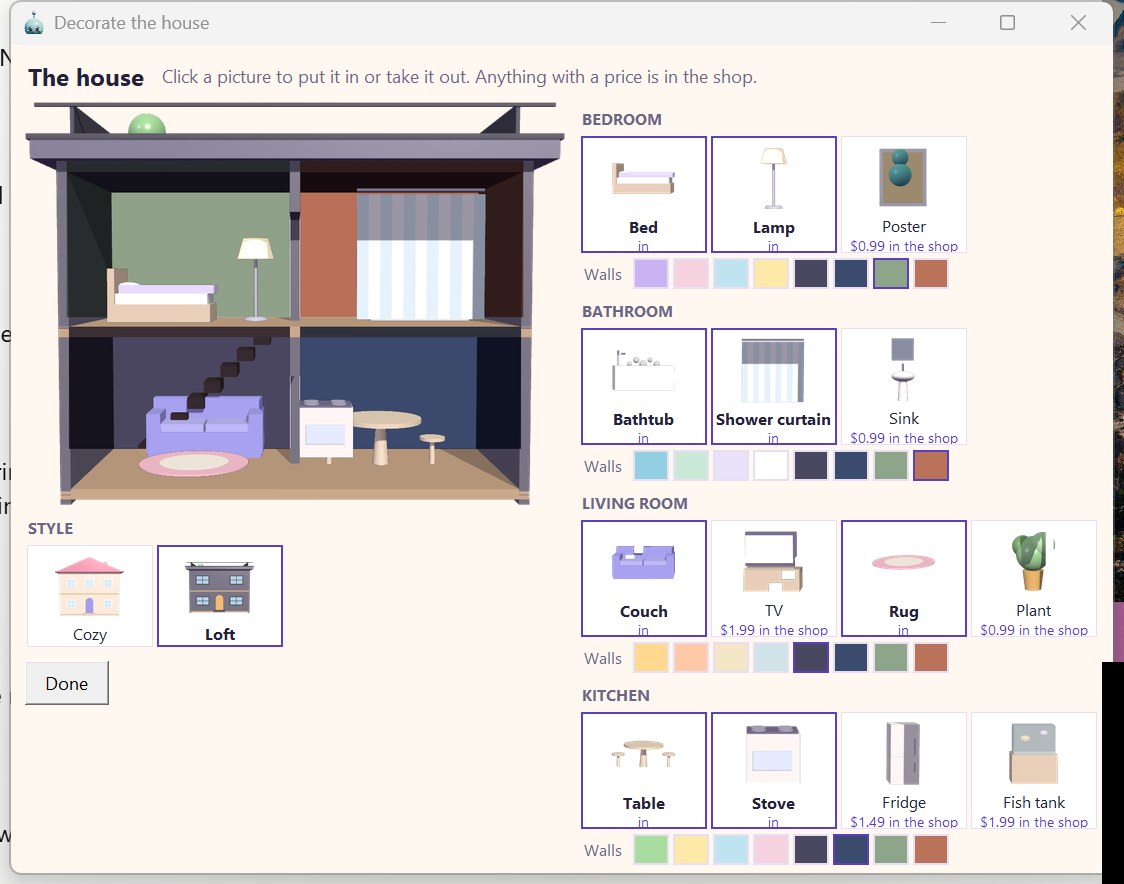
Task: Add the Plant from the shop
Action: [x=1034, y=579]
